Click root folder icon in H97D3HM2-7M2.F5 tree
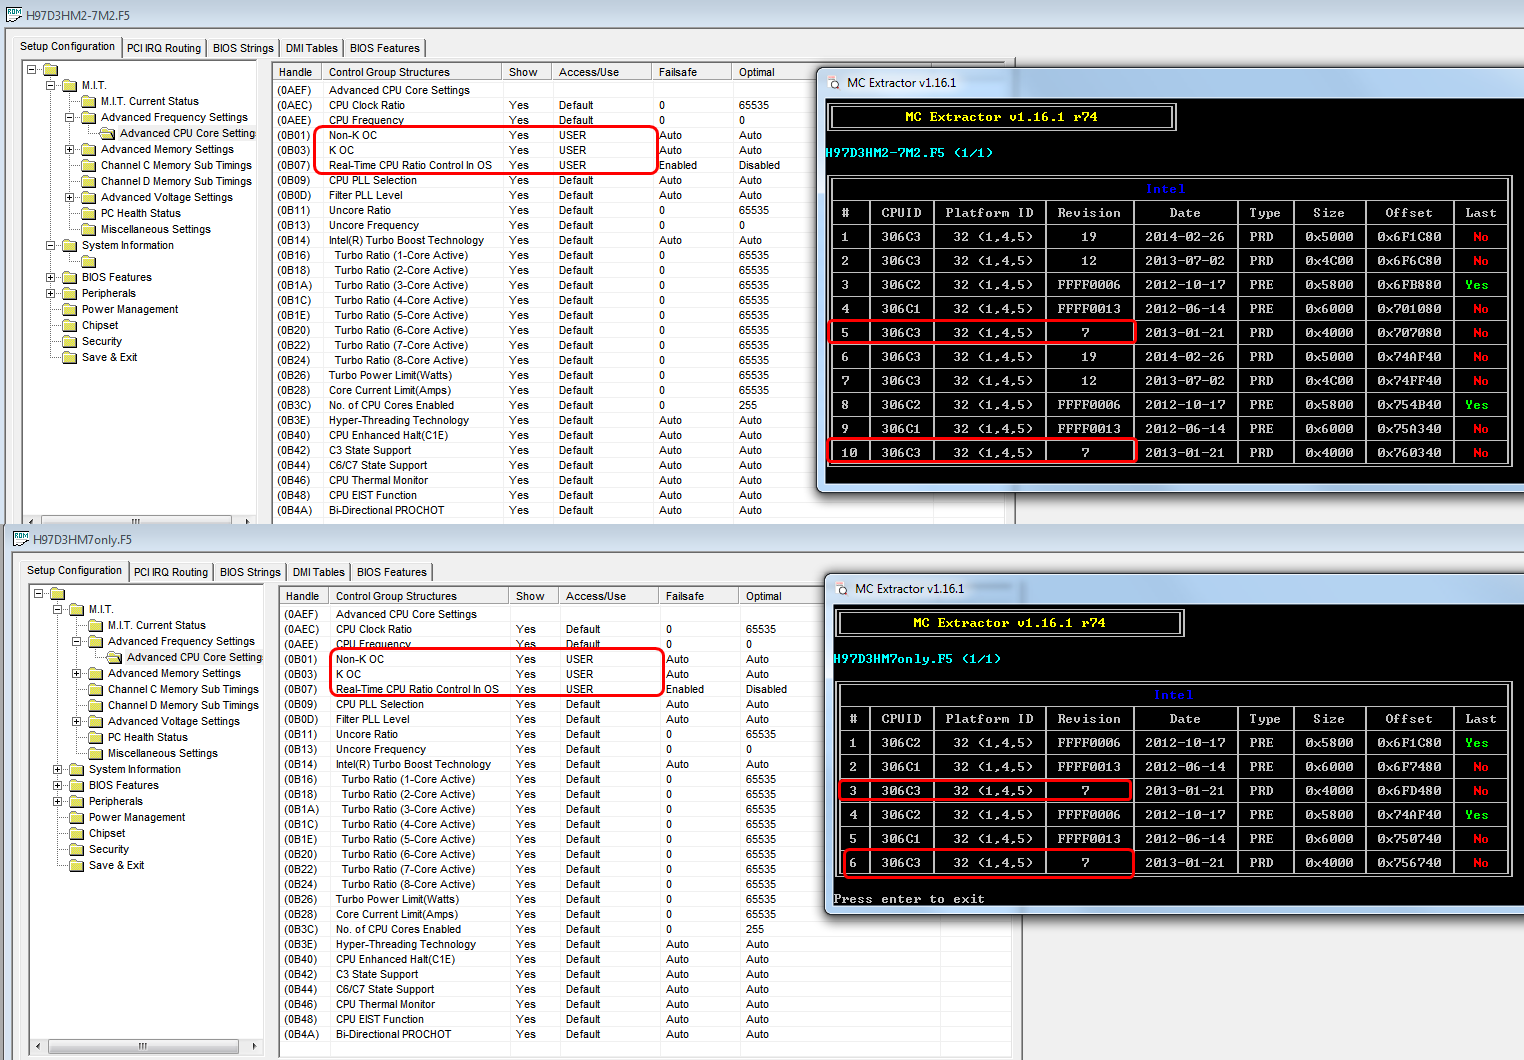The image size is (1524, 1060). click(x=51, y=70)
